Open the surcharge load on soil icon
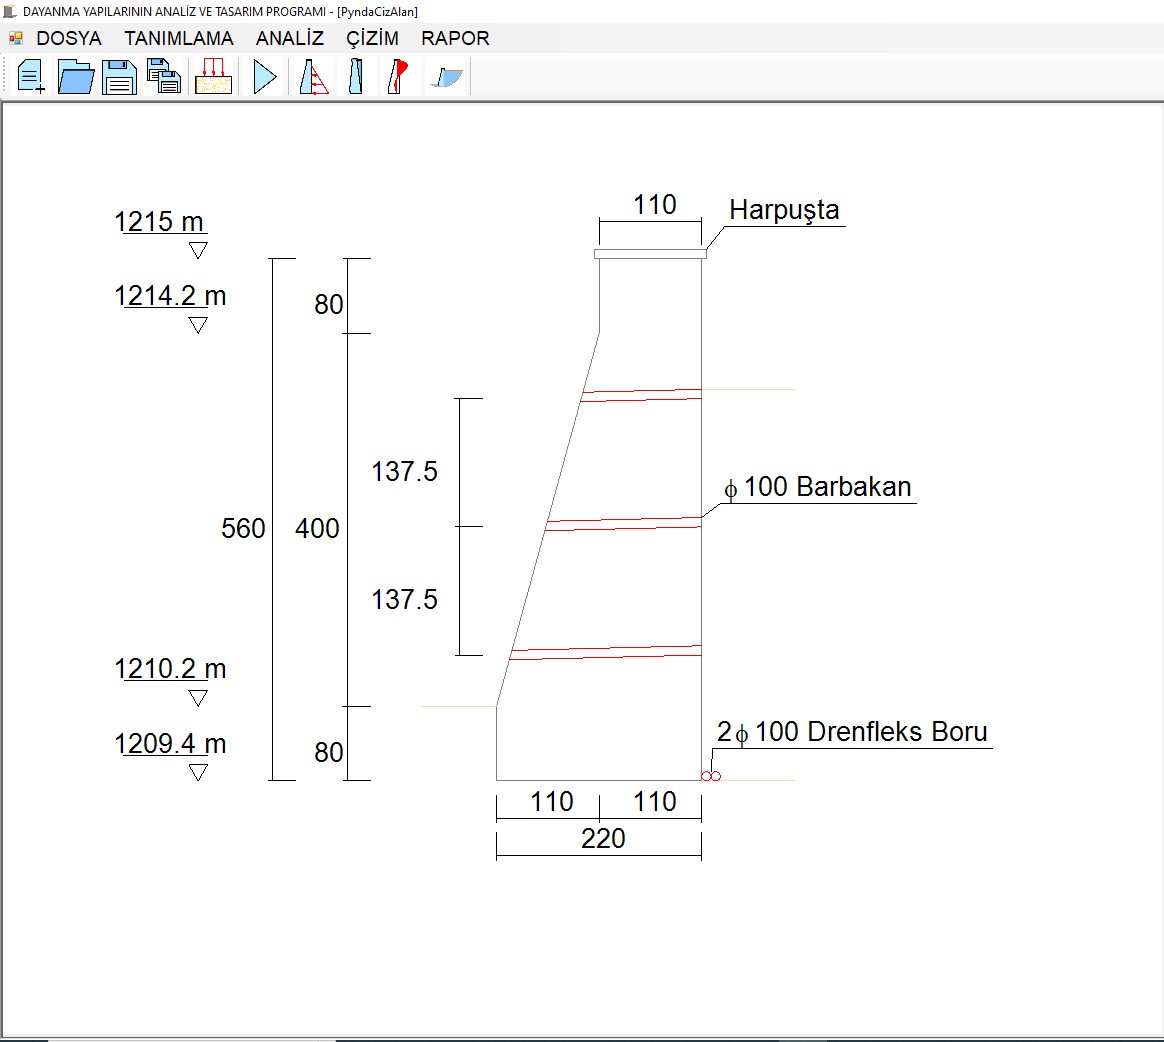 click(214, 77)
